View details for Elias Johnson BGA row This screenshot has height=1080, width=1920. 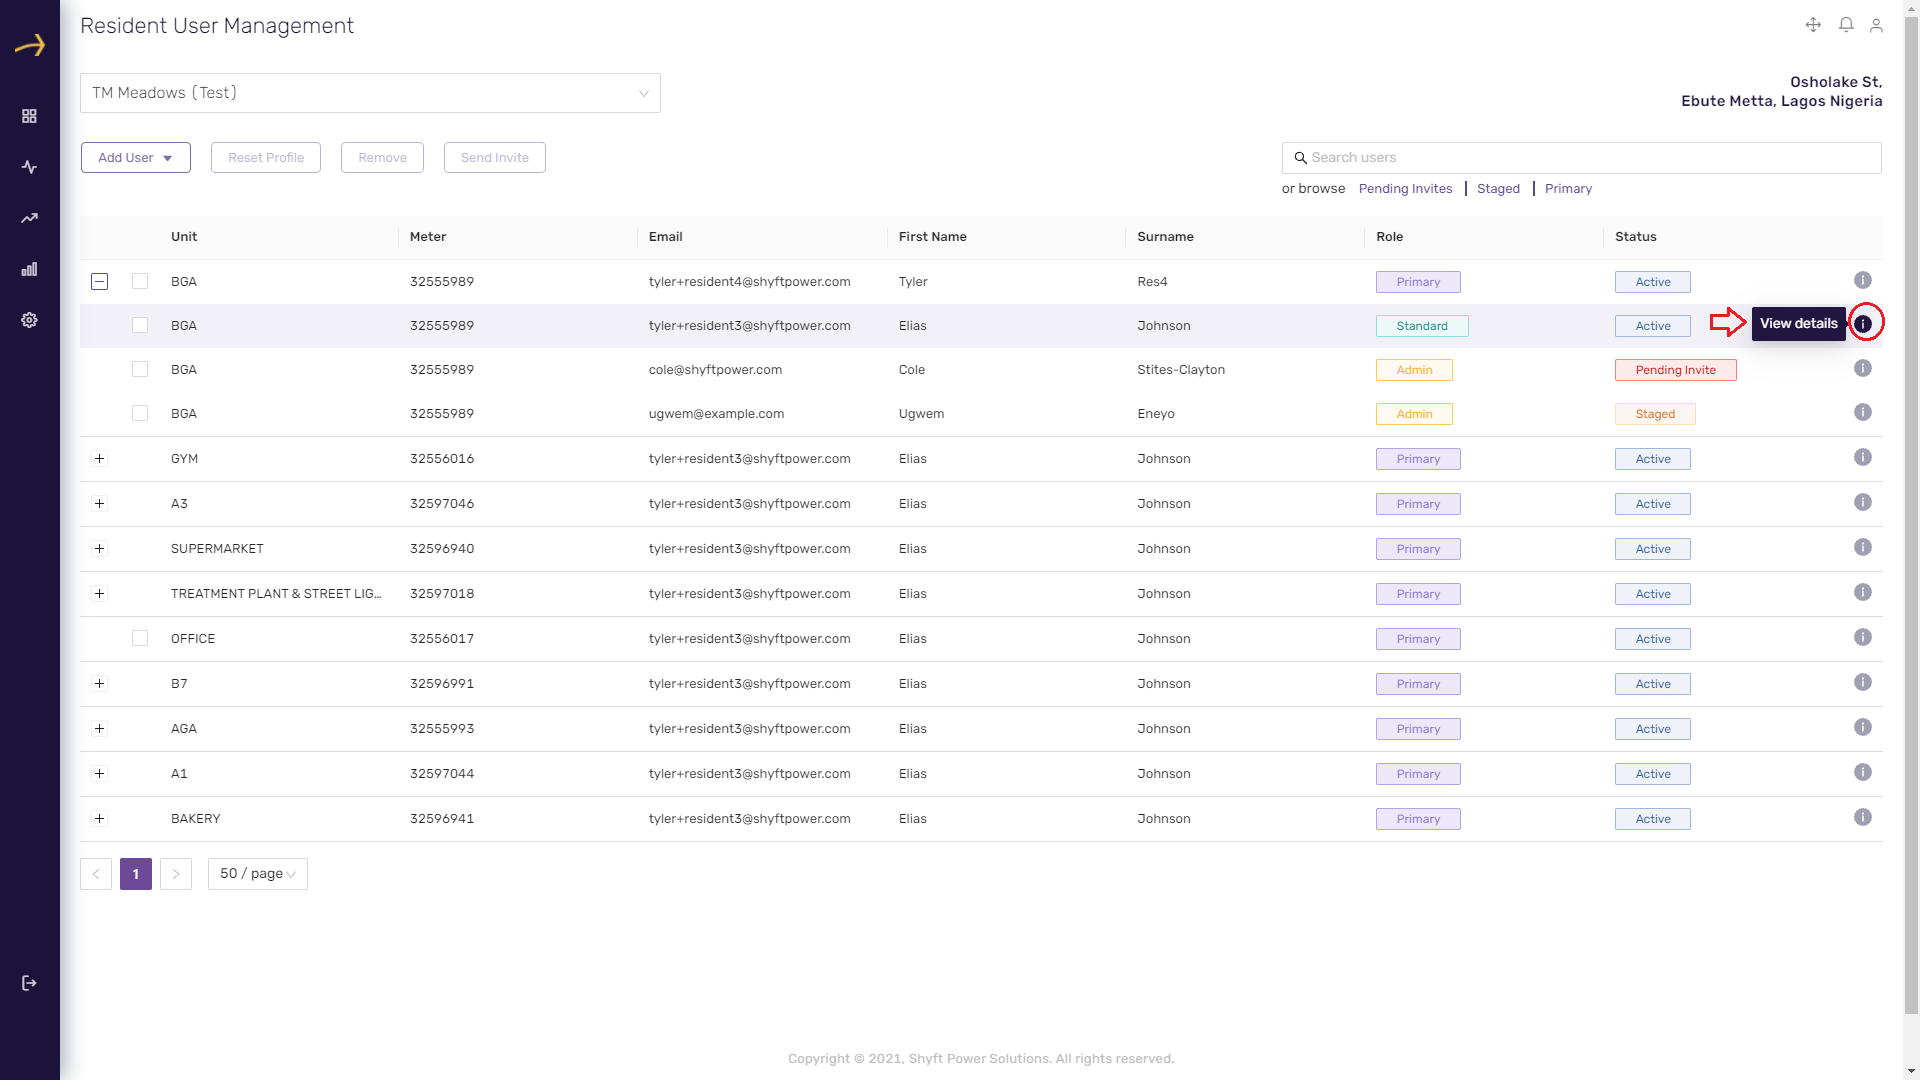pos(1862,324)
